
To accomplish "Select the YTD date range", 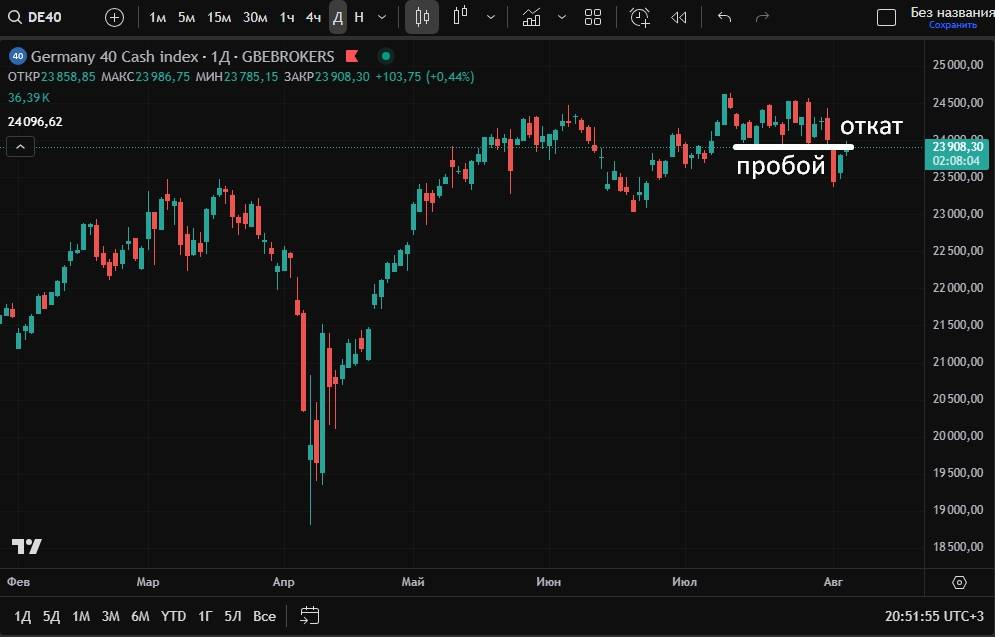I will pyautogui.click(x=173, y=616).
